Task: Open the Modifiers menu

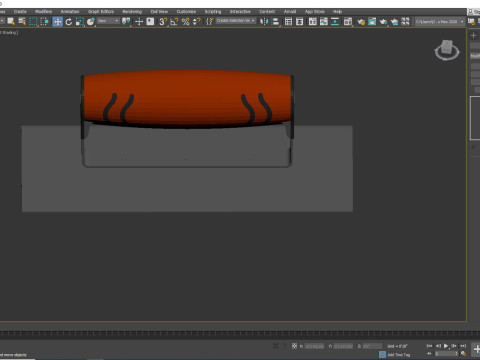Action: pyautogui.click(x=44, y=11)
